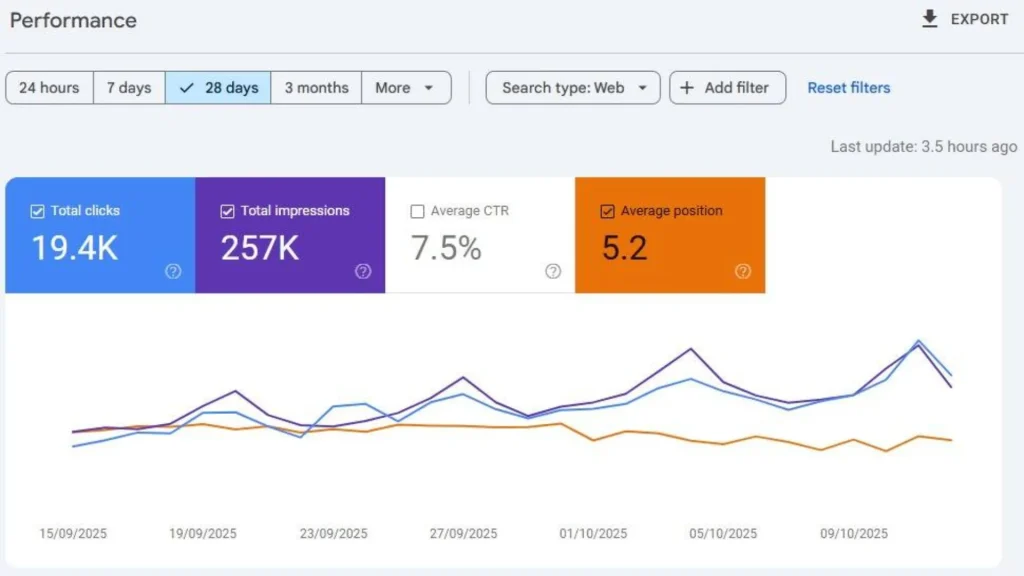Screen dimensions: 1024x576
Task: Disable the Total clicks checkbox
Action: [37, 211]
